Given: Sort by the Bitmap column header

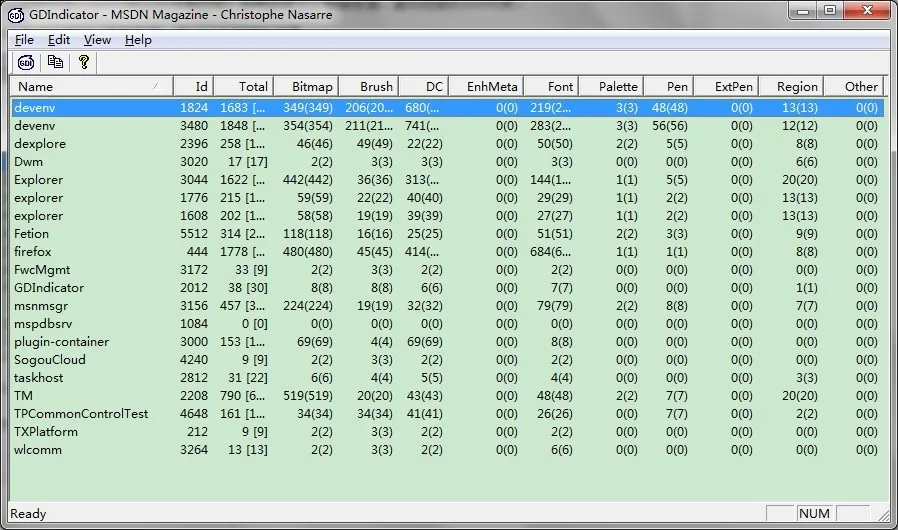Looking at the screenshot, I should [306, 87].
